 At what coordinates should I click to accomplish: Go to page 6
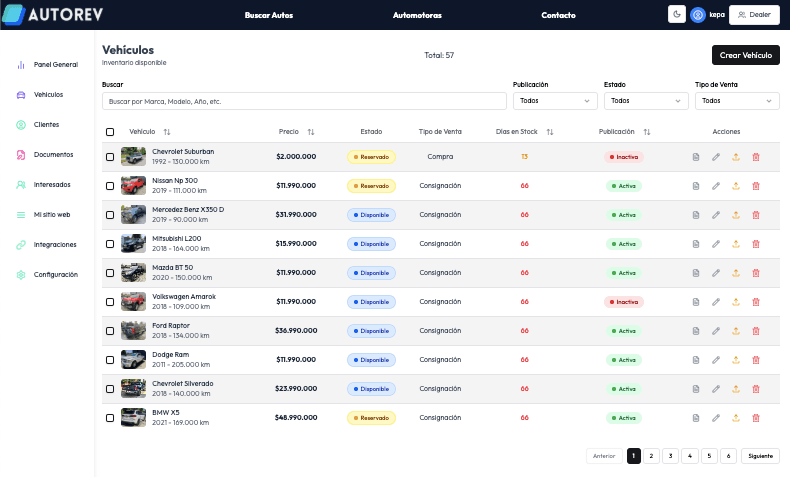pyautogui.click(x=728, y=456)
